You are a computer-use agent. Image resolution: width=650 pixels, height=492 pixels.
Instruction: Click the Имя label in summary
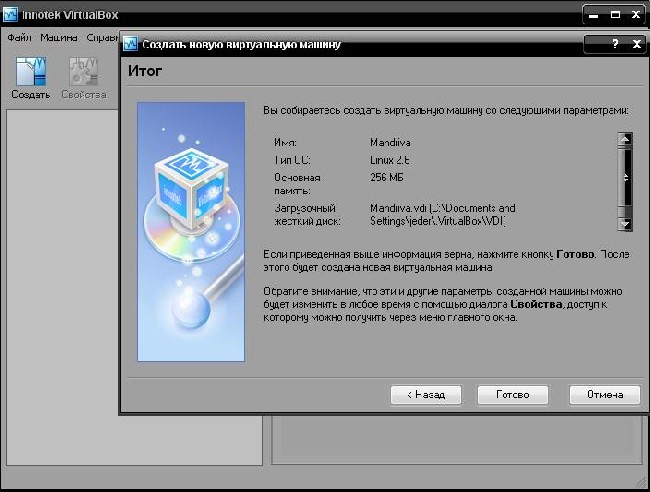pos(285,143)
